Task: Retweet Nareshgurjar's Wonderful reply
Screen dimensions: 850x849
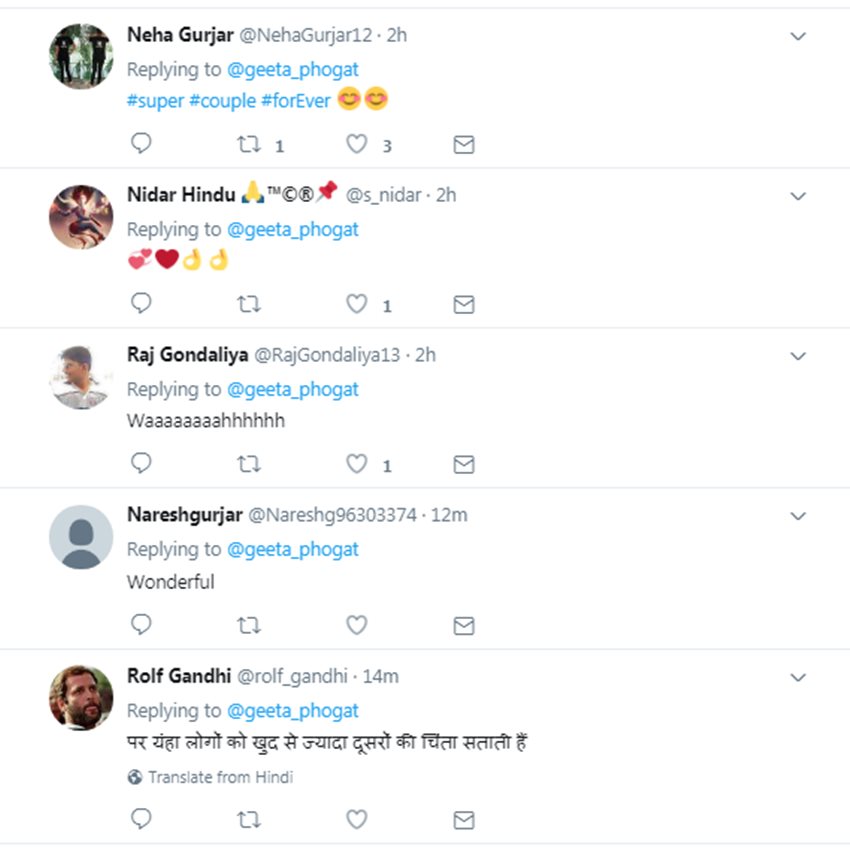Action: [x=249, y=625]
